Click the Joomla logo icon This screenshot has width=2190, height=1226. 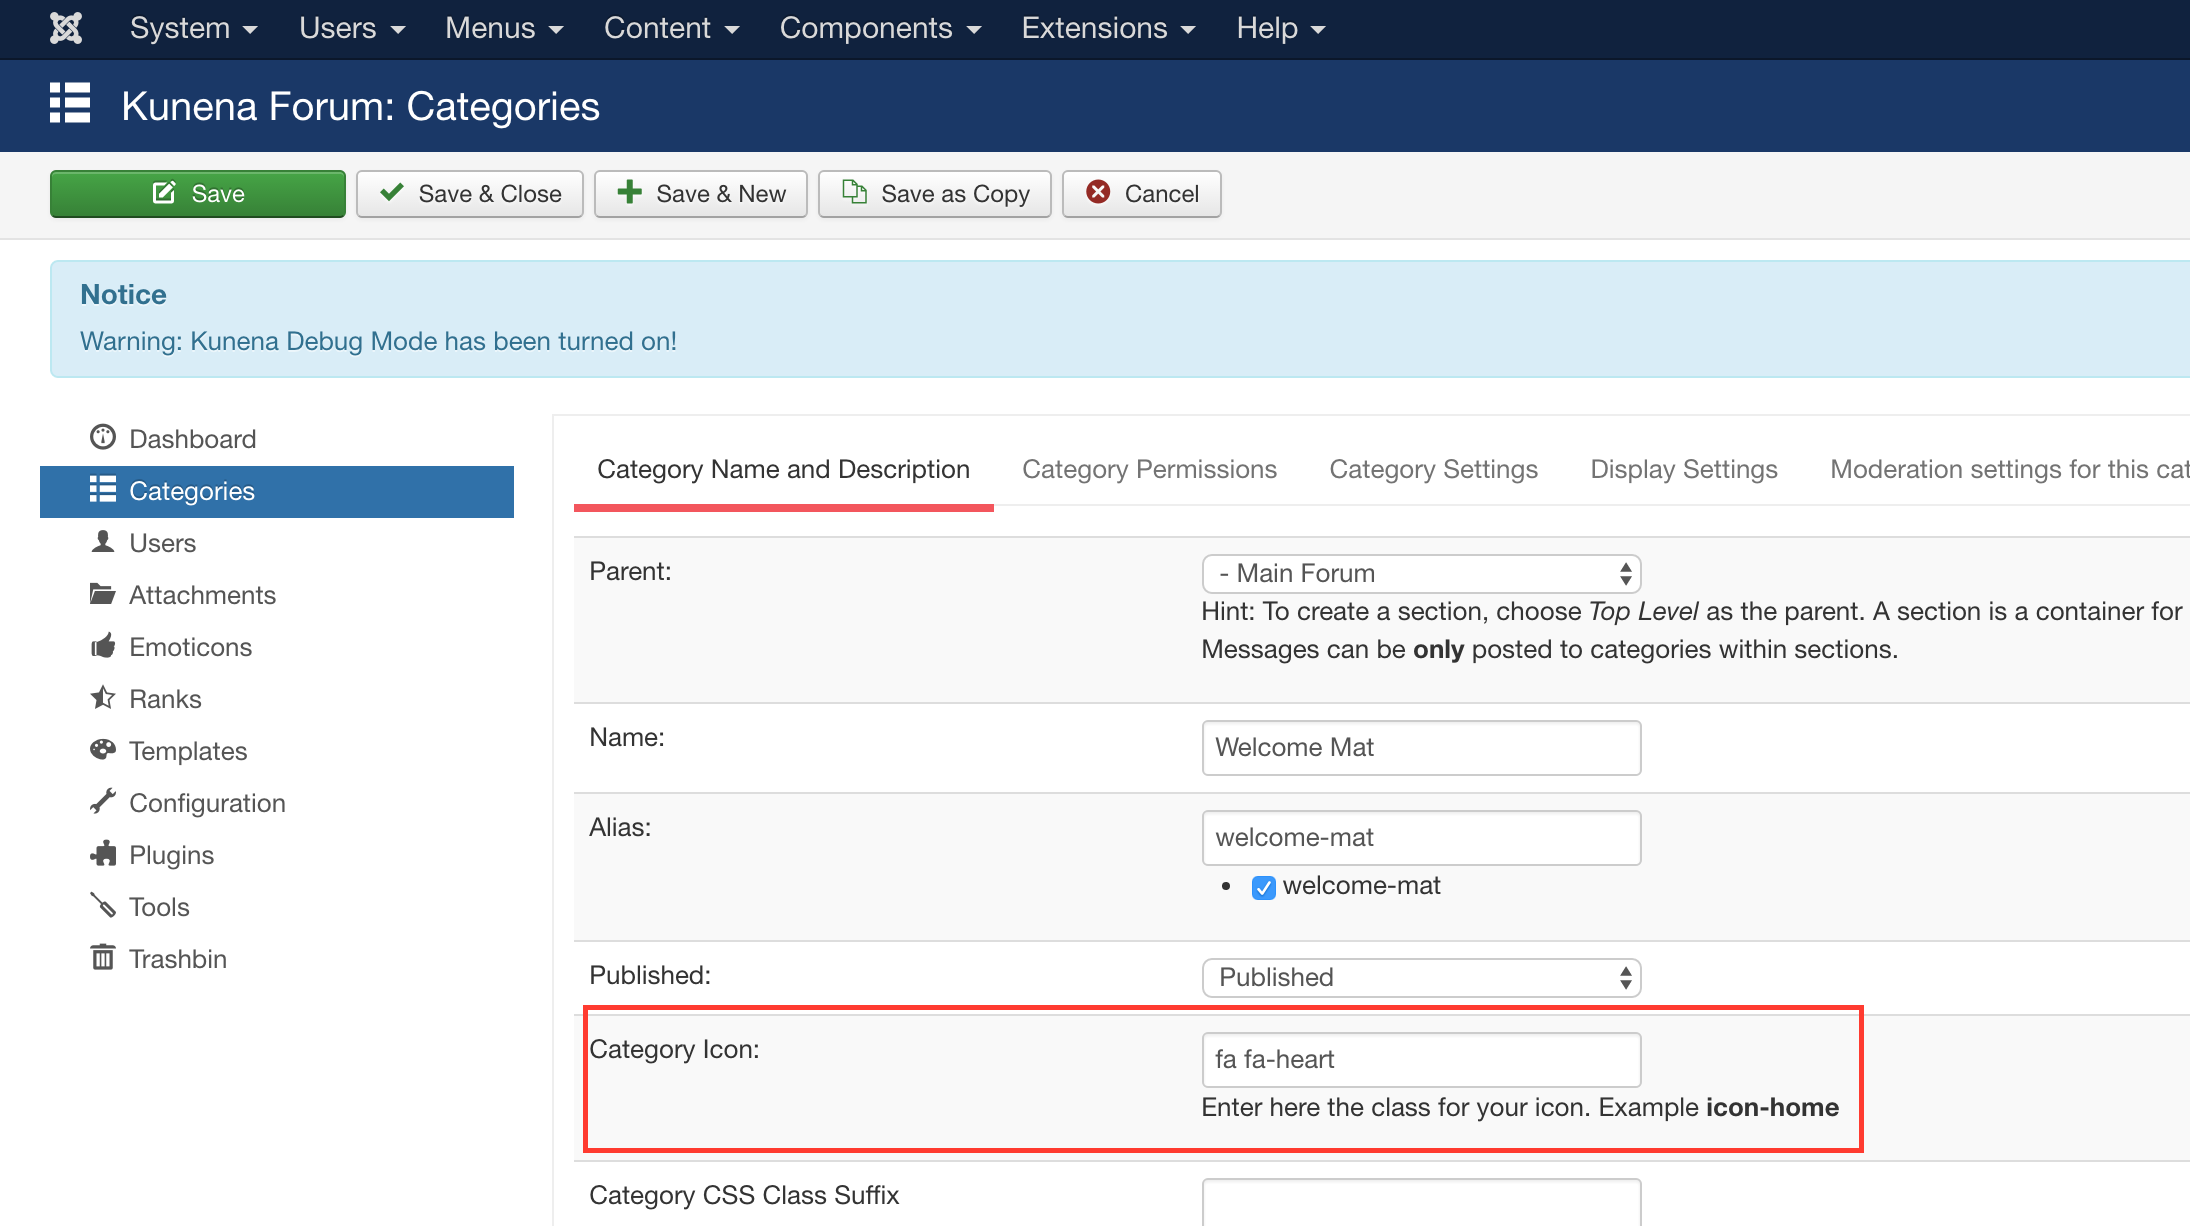[66, 28]
